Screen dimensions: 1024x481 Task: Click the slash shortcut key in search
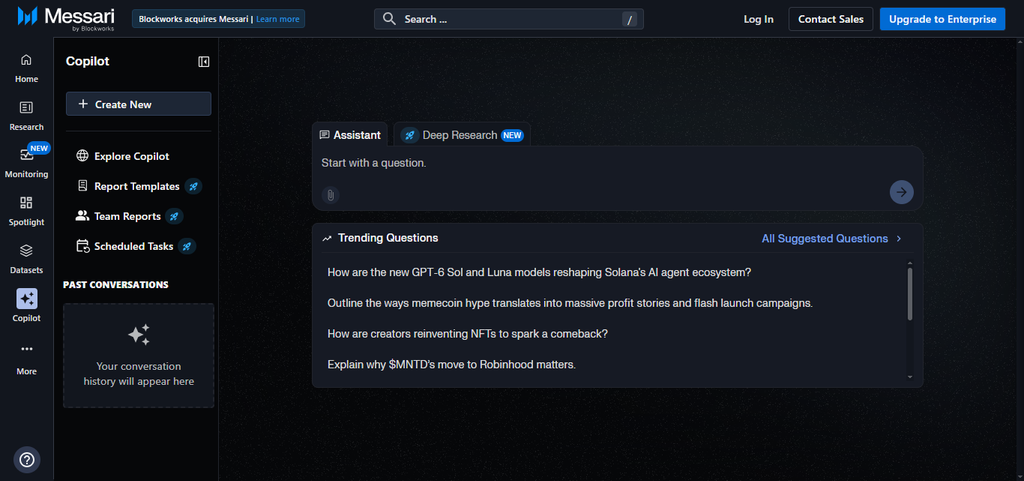[x=630, y=20]
